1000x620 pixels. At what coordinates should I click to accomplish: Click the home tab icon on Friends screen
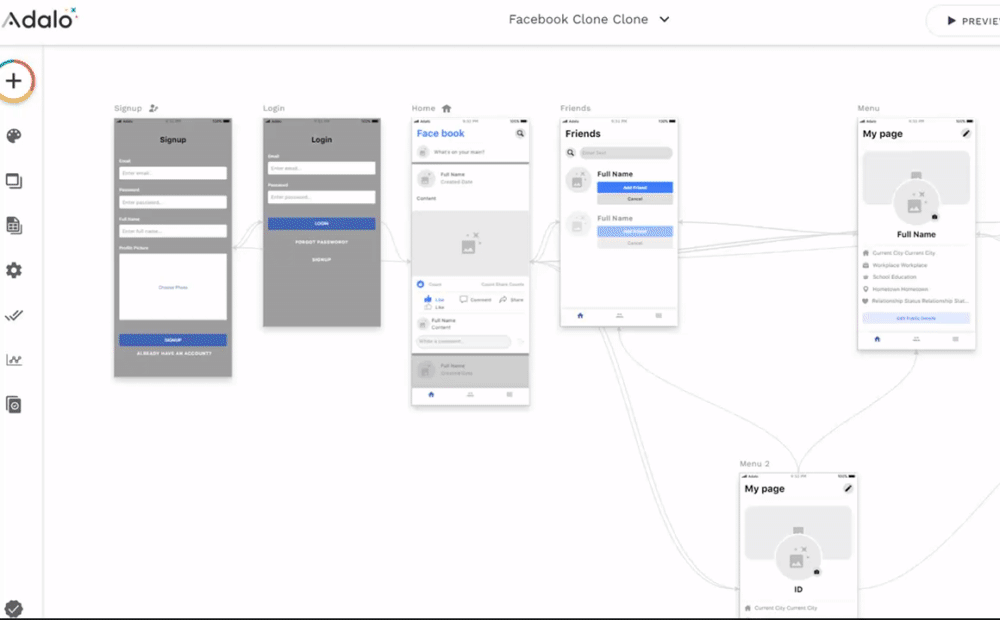[580, 315]
